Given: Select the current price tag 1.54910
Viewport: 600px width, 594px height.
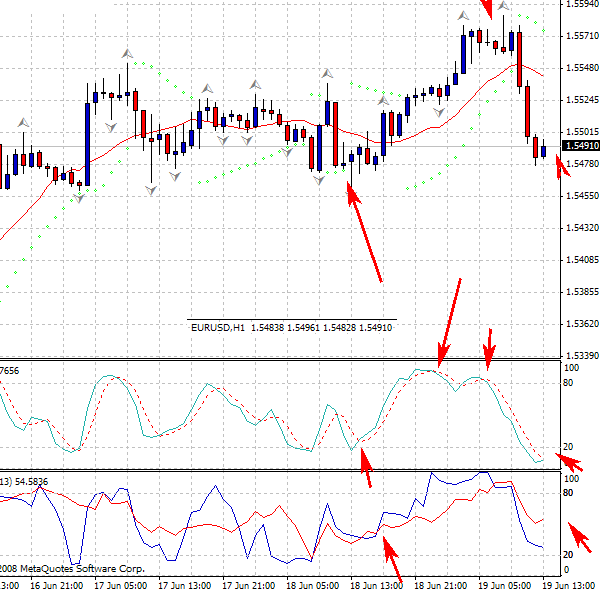Looking at the screenshot, I should [x=581, y=146].
